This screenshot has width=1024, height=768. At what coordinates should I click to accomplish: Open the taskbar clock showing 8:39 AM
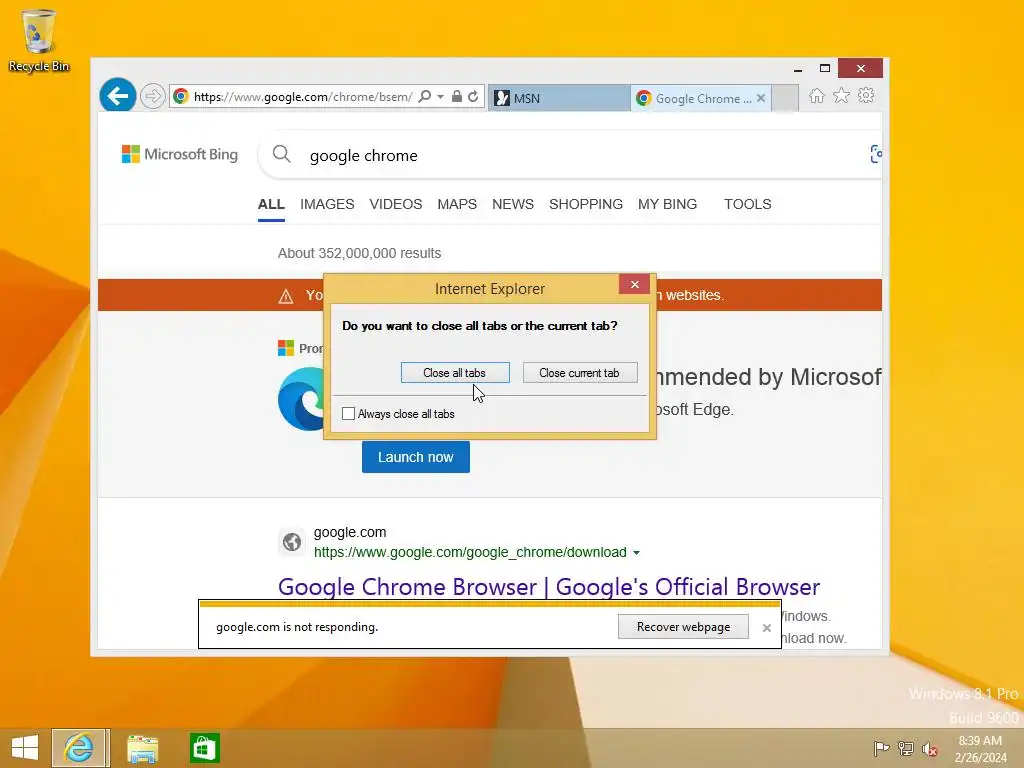[980, 749]
